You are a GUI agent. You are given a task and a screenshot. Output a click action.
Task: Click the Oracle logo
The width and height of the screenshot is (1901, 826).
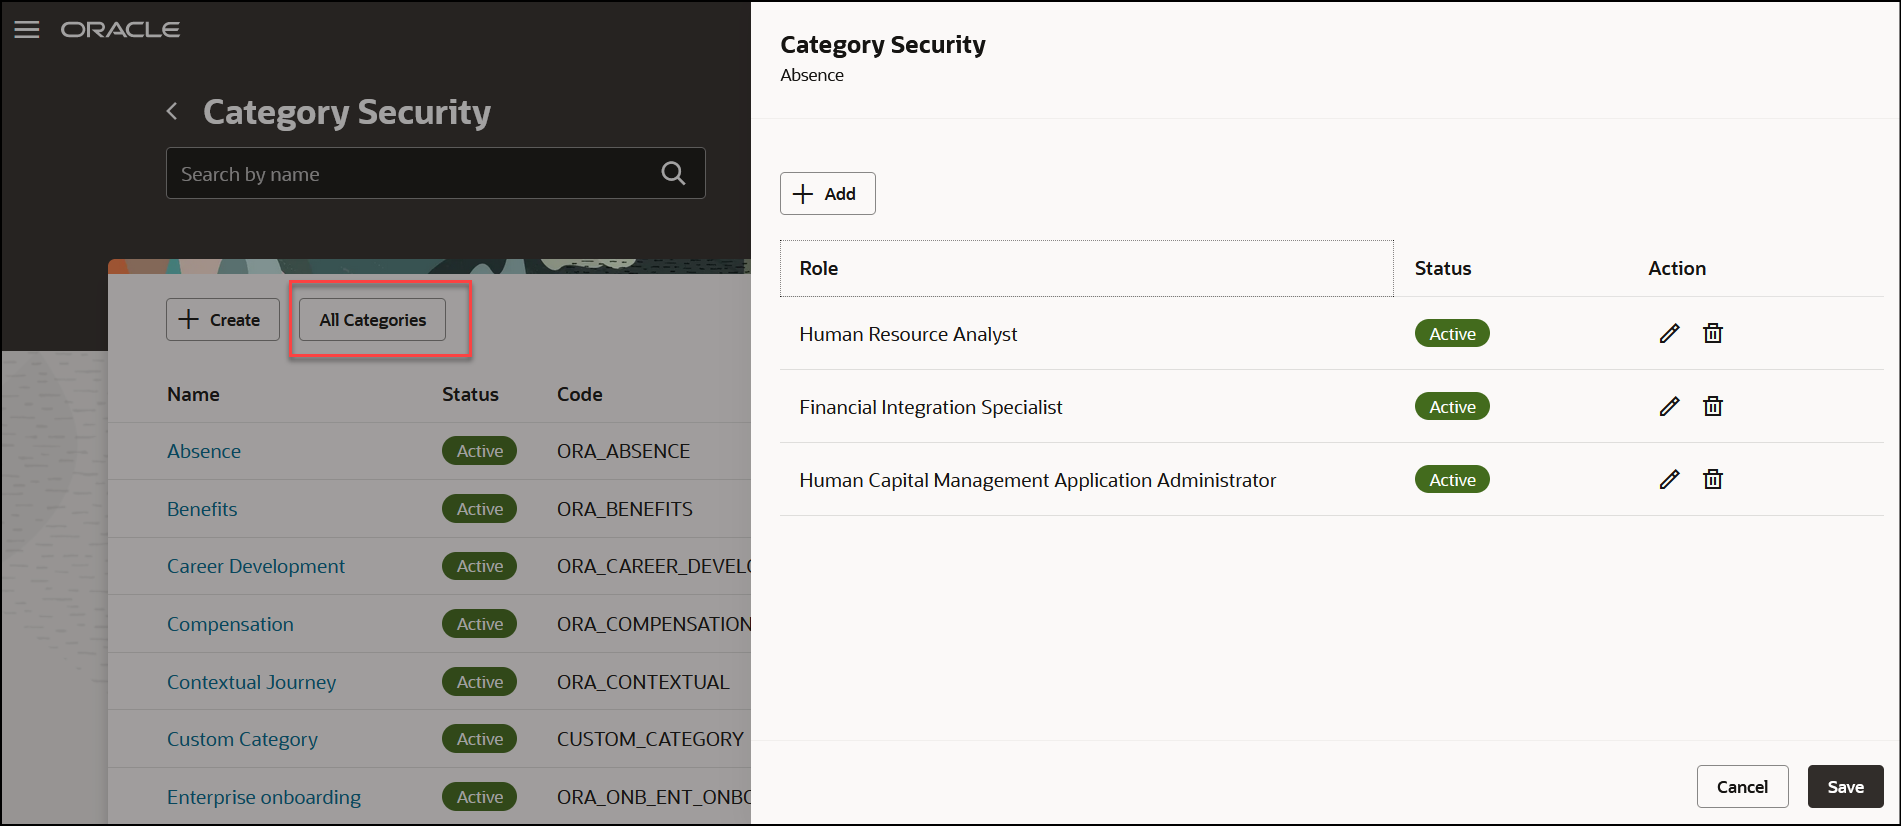(x=120, y=30)
